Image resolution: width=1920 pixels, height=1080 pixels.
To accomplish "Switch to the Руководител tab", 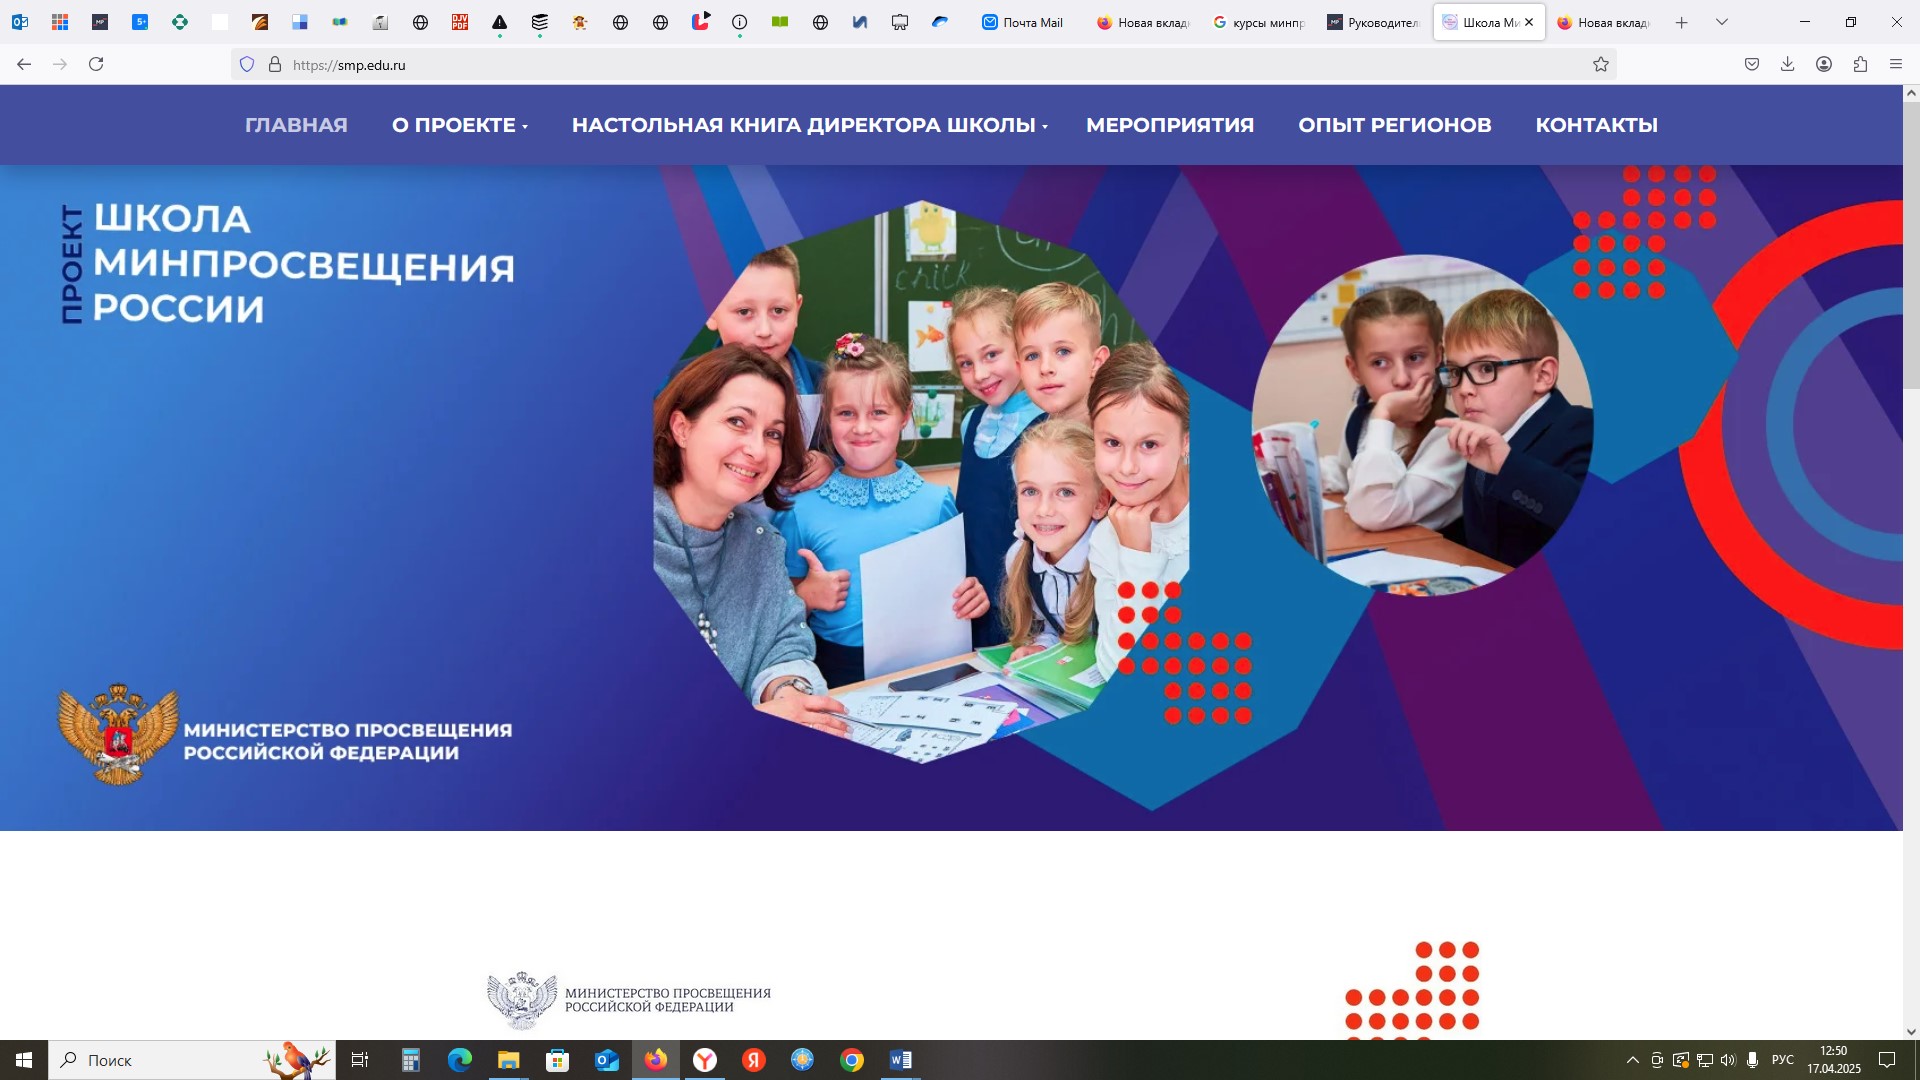I will coord(1374,22).
